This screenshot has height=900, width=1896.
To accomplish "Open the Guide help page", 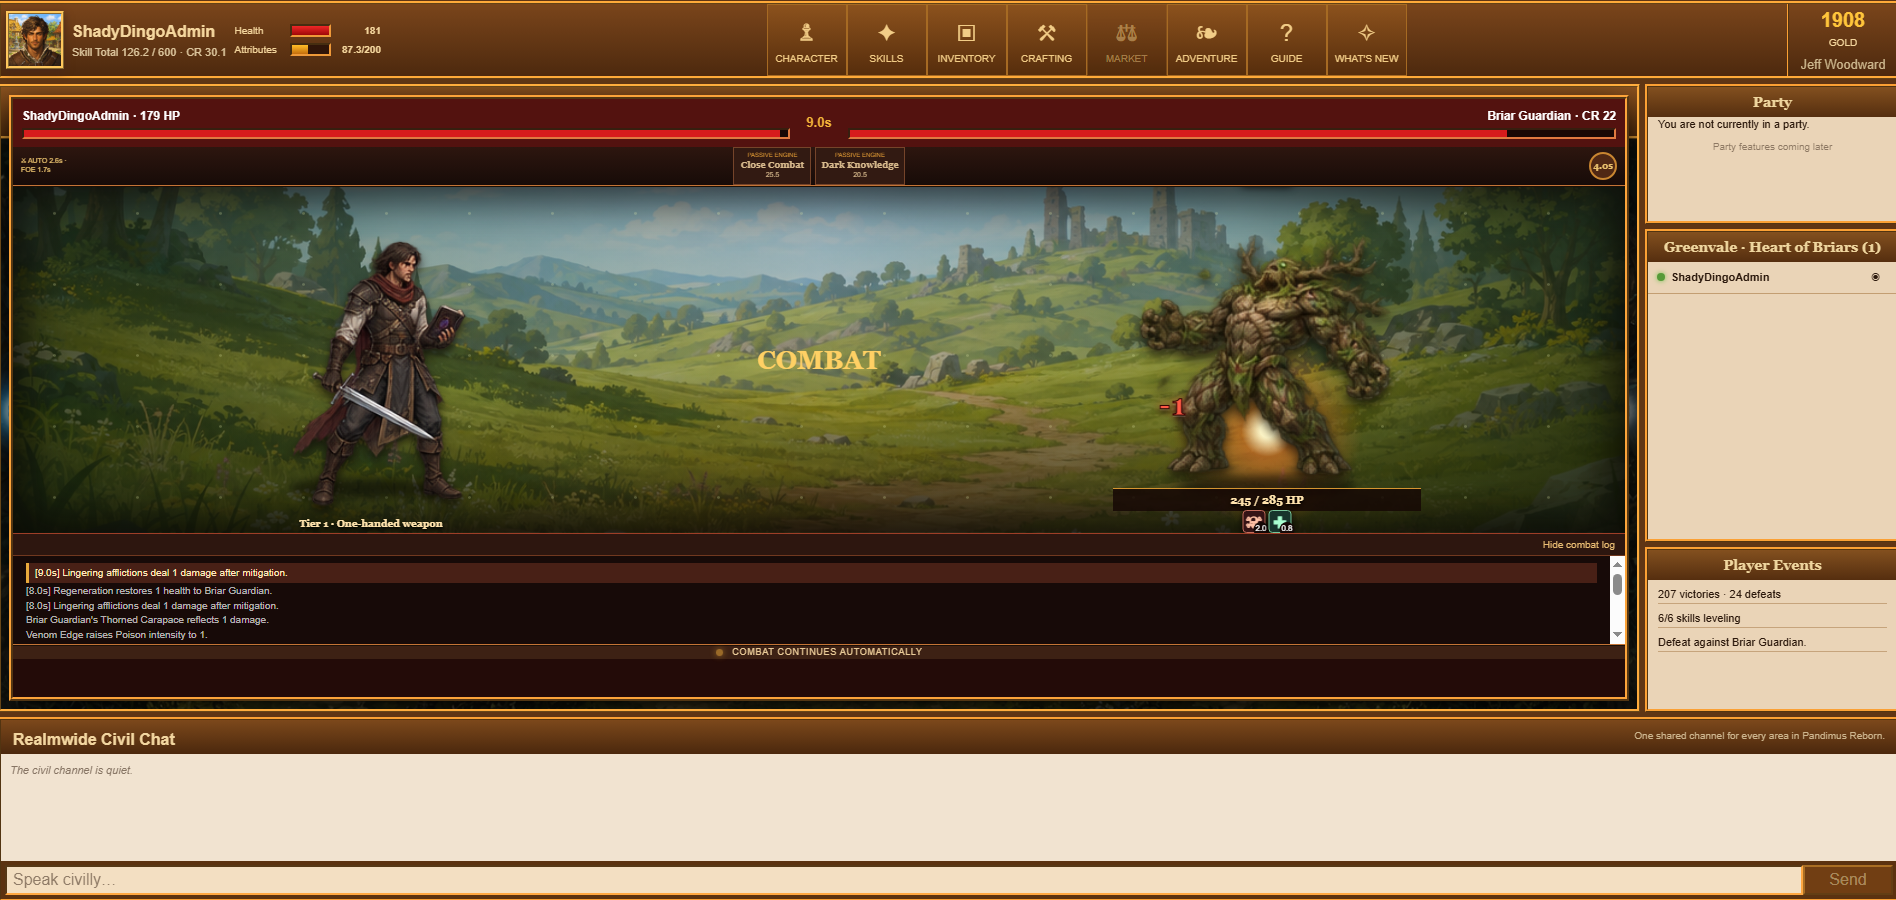I will pos(1286,40).
